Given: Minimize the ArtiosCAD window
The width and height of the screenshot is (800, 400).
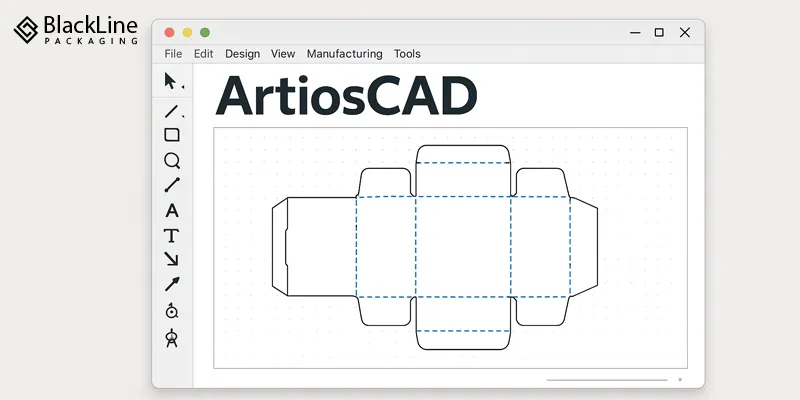Looking at the screenshot, I should 635,33.
